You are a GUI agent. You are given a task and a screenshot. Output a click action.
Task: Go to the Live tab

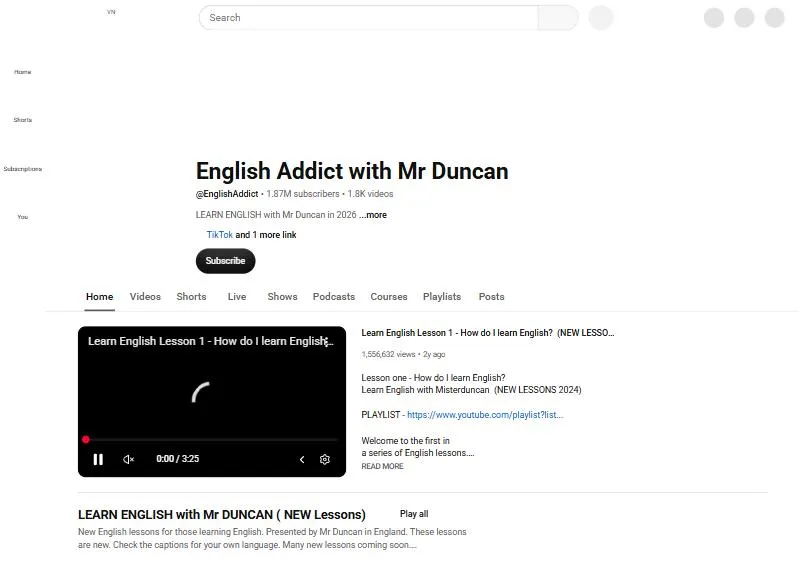click(237, 296)
